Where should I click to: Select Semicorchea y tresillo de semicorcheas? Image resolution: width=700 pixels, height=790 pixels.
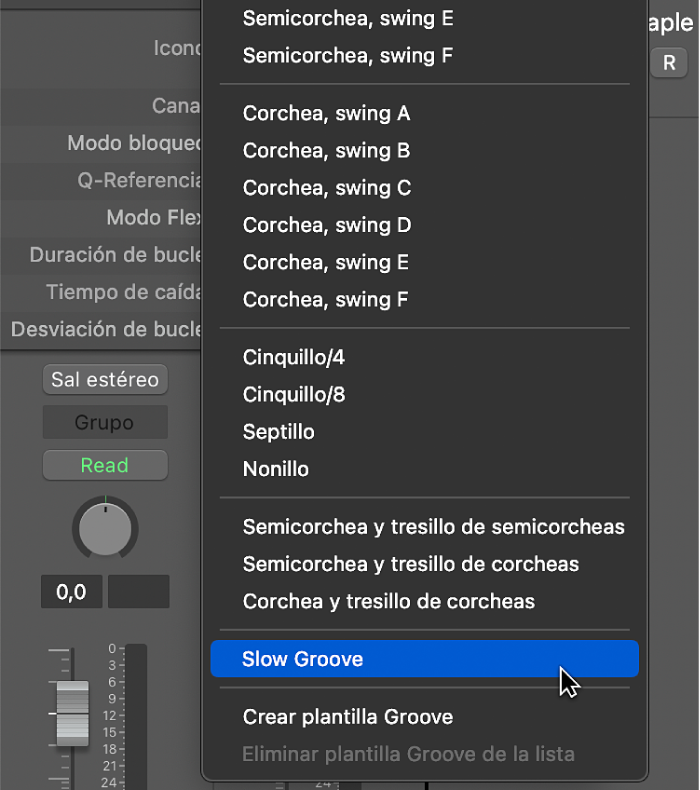coord(433,527)
